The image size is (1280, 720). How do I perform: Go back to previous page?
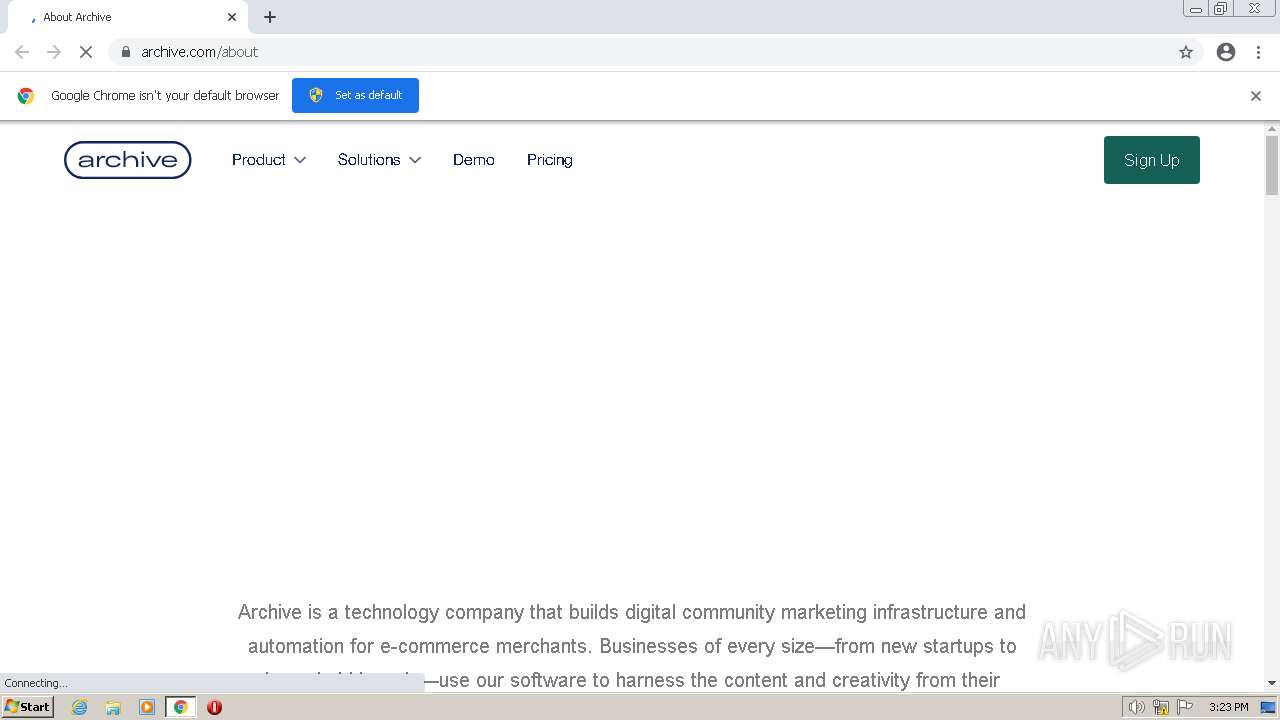22,52
